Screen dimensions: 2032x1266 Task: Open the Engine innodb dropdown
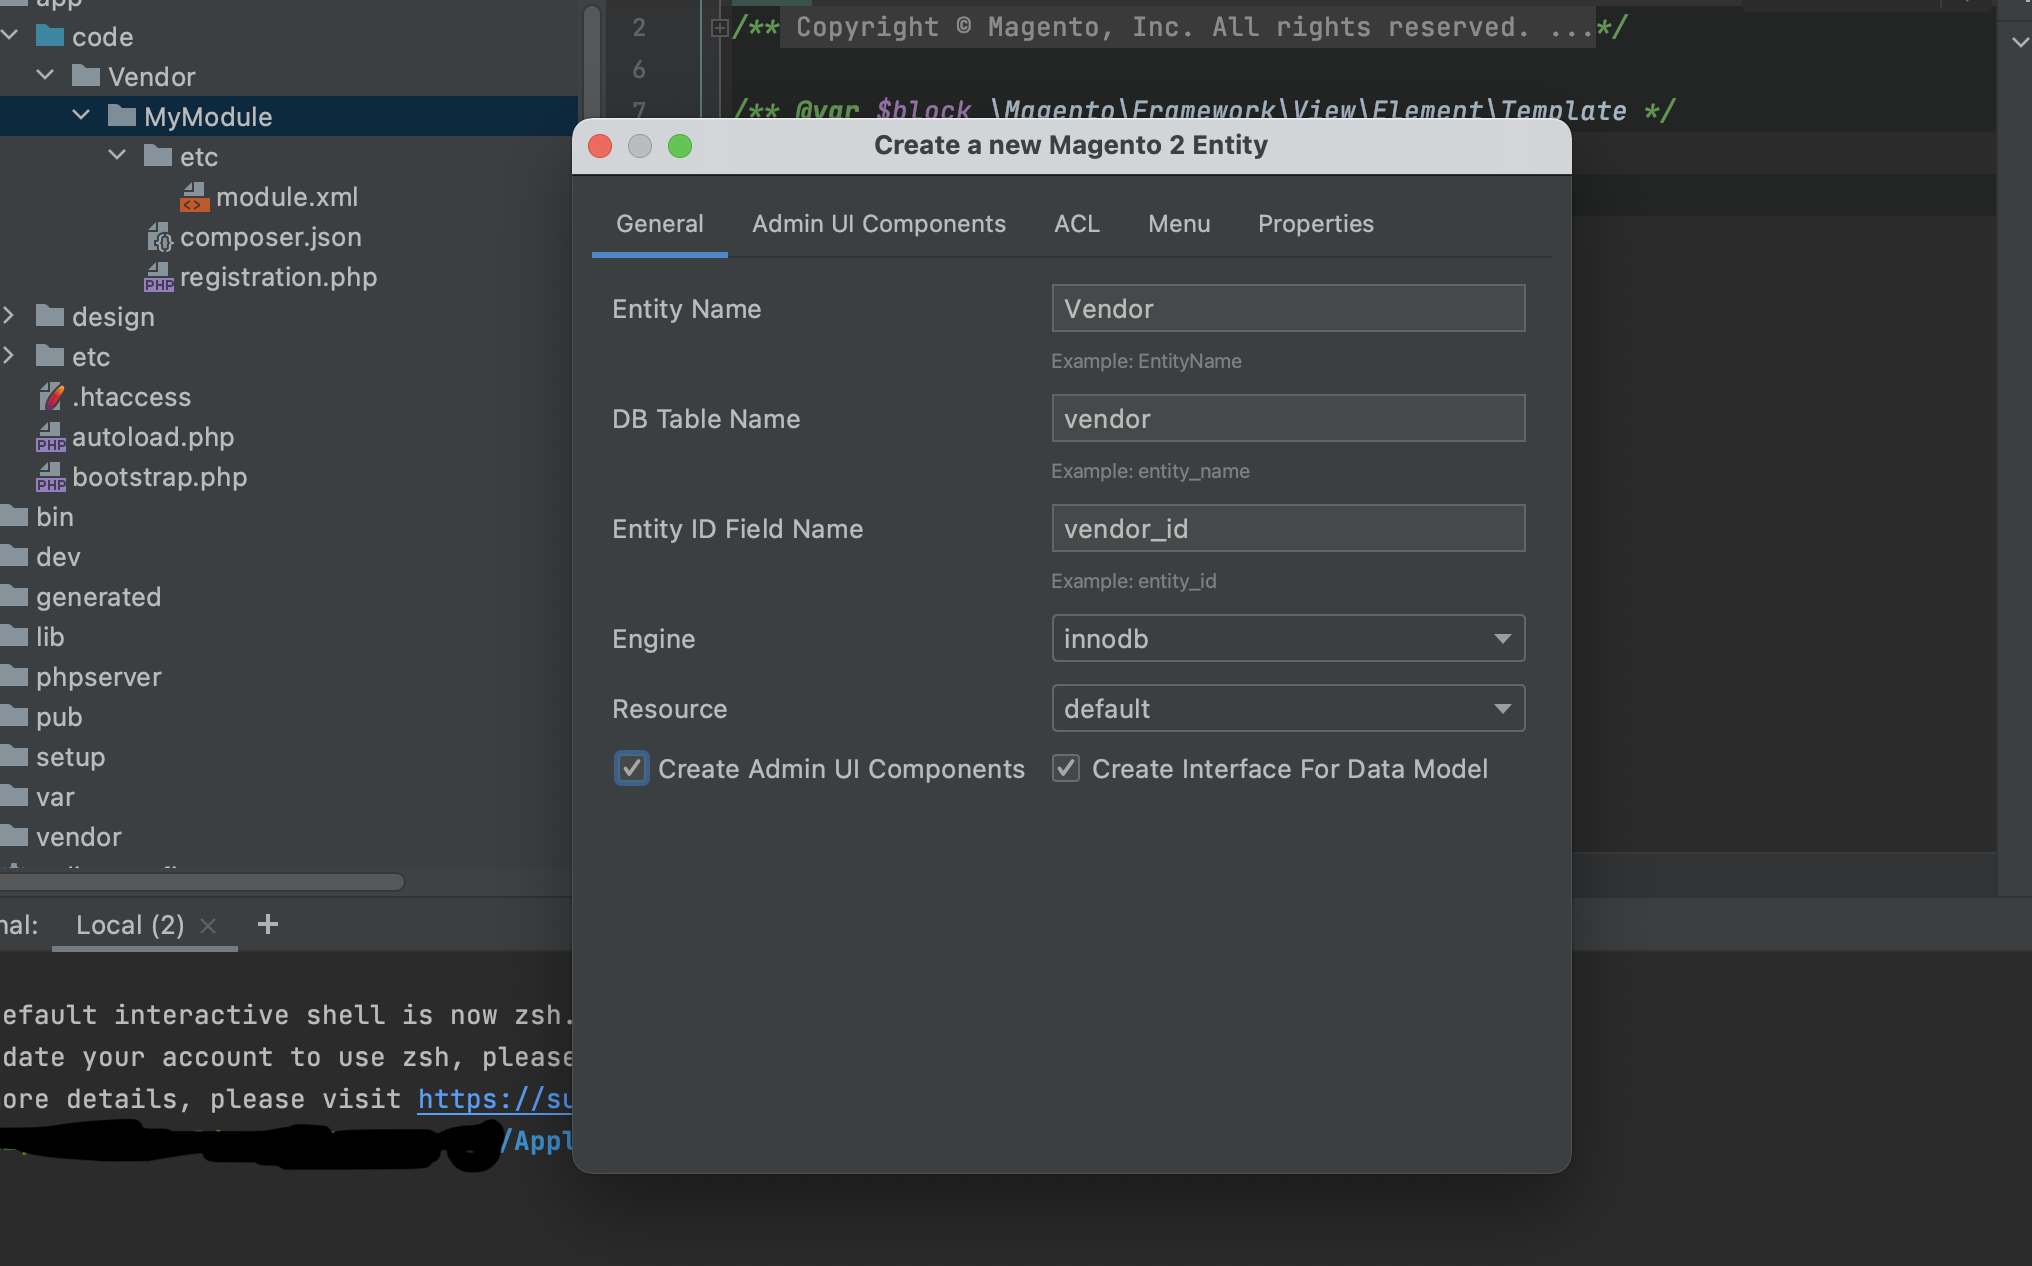[x=1288, y=638]
